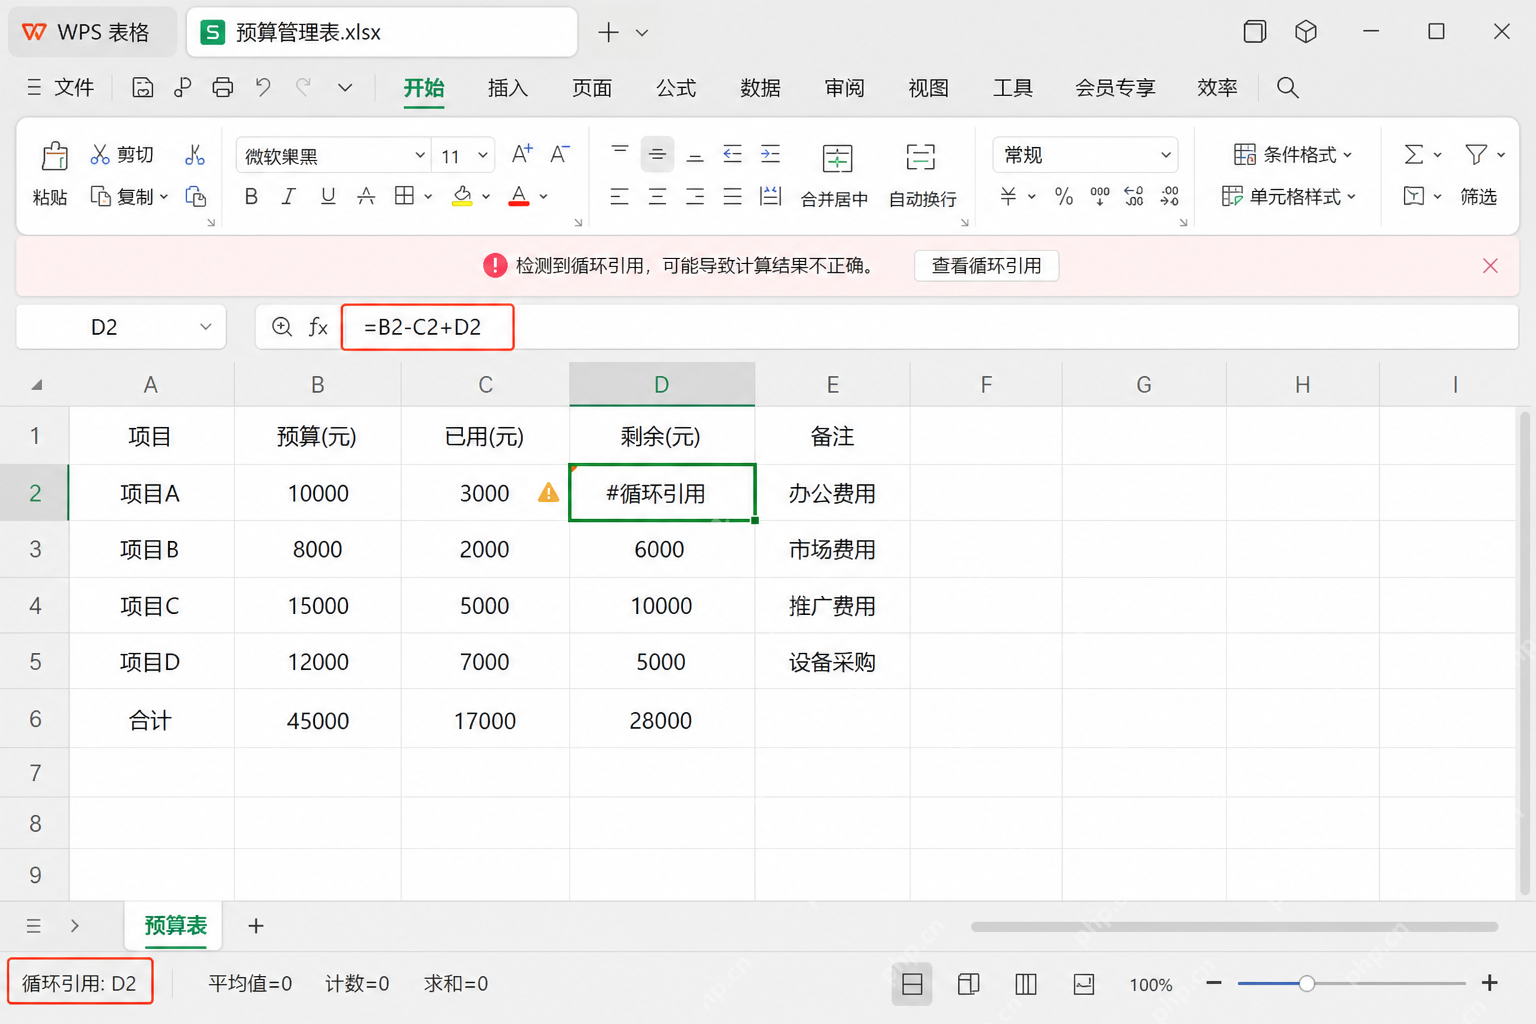Select the 预算表 sheet tab

coord(176,926)
